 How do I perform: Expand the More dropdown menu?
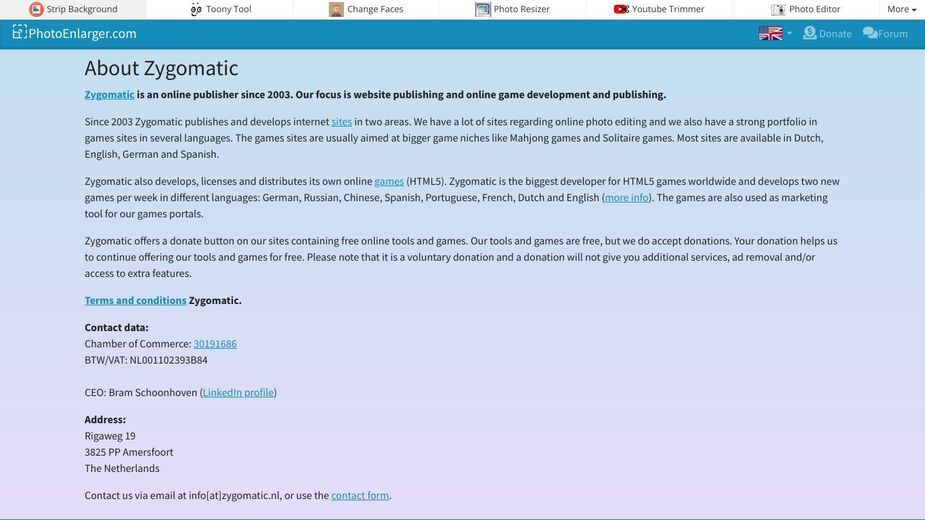click(x=901, y=9)
